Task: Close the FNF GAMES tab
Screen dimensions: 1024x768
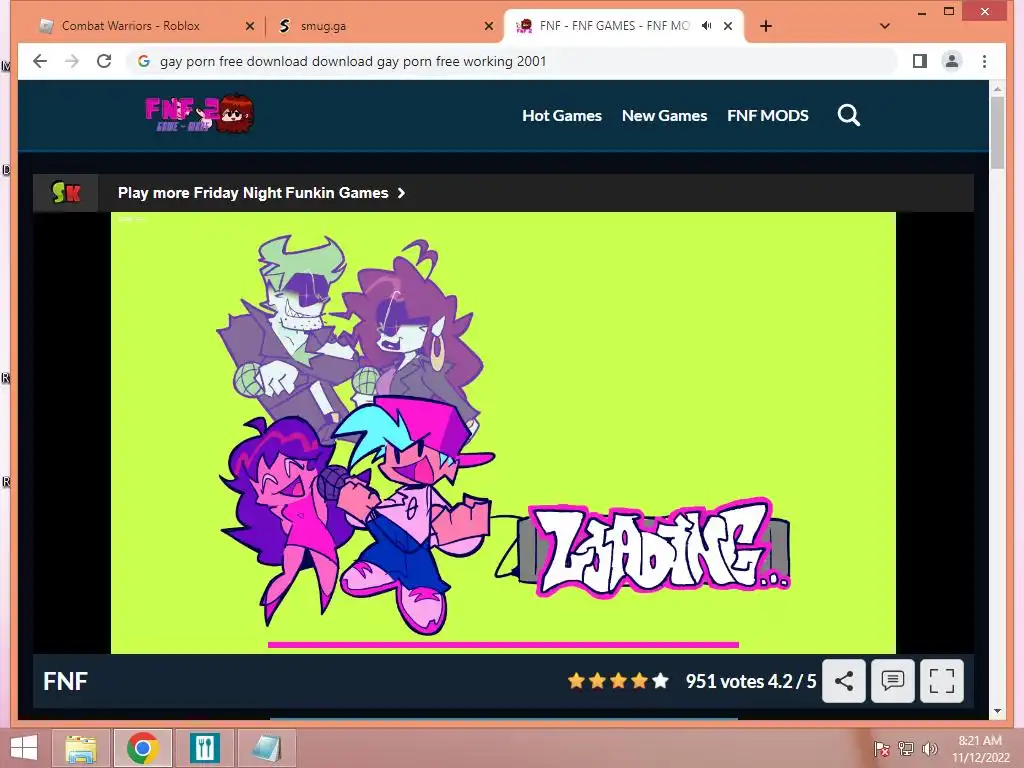Action: click(x=728, y=26)
